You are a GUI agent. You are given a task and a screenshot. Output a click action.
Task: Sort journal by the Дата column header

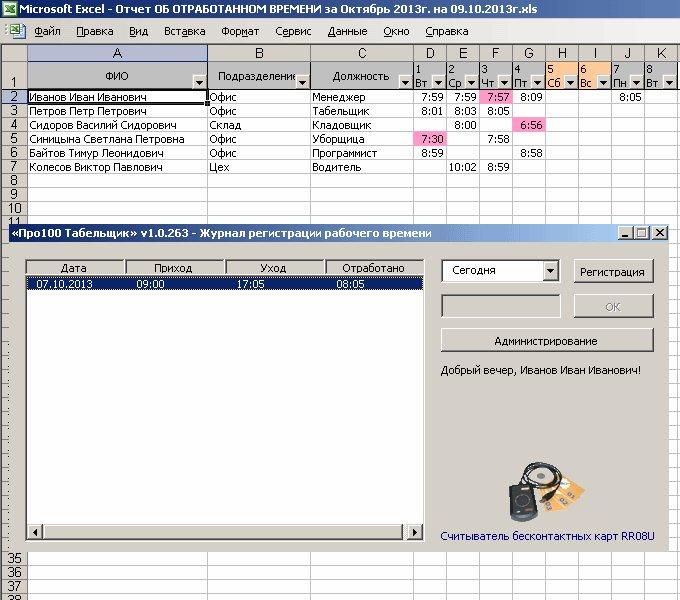click(x=75, y=267)
